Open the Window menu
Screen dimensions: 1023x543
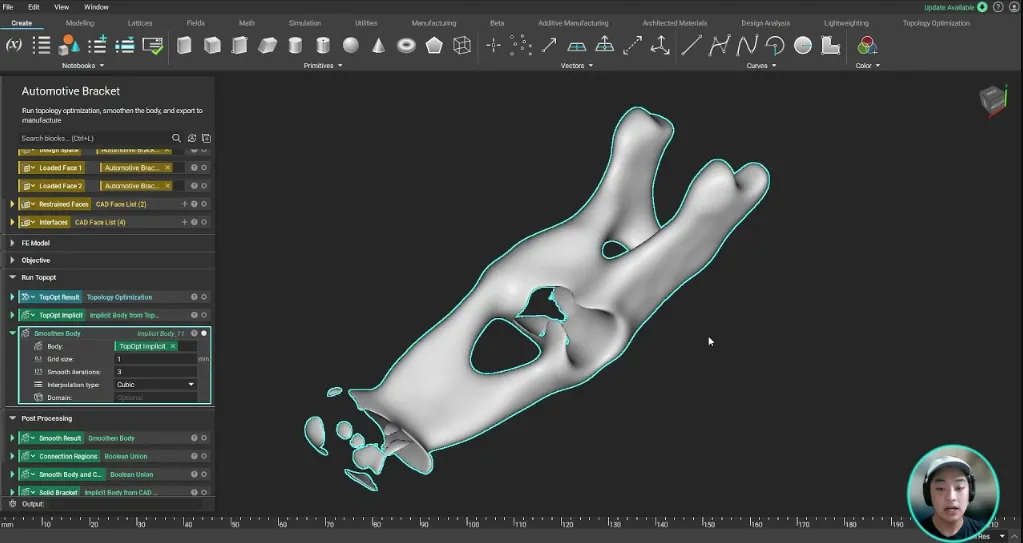[97, 7]
